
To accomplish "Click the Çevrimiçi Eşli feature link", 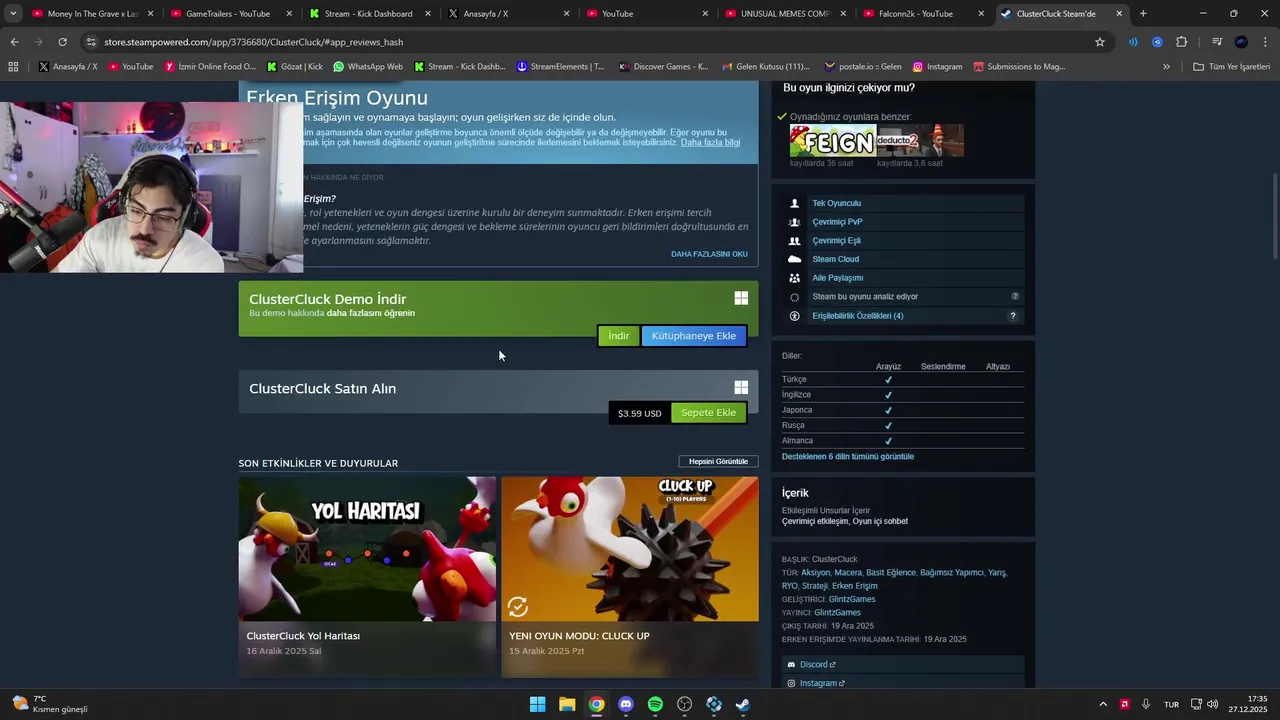I will (836, 241).
